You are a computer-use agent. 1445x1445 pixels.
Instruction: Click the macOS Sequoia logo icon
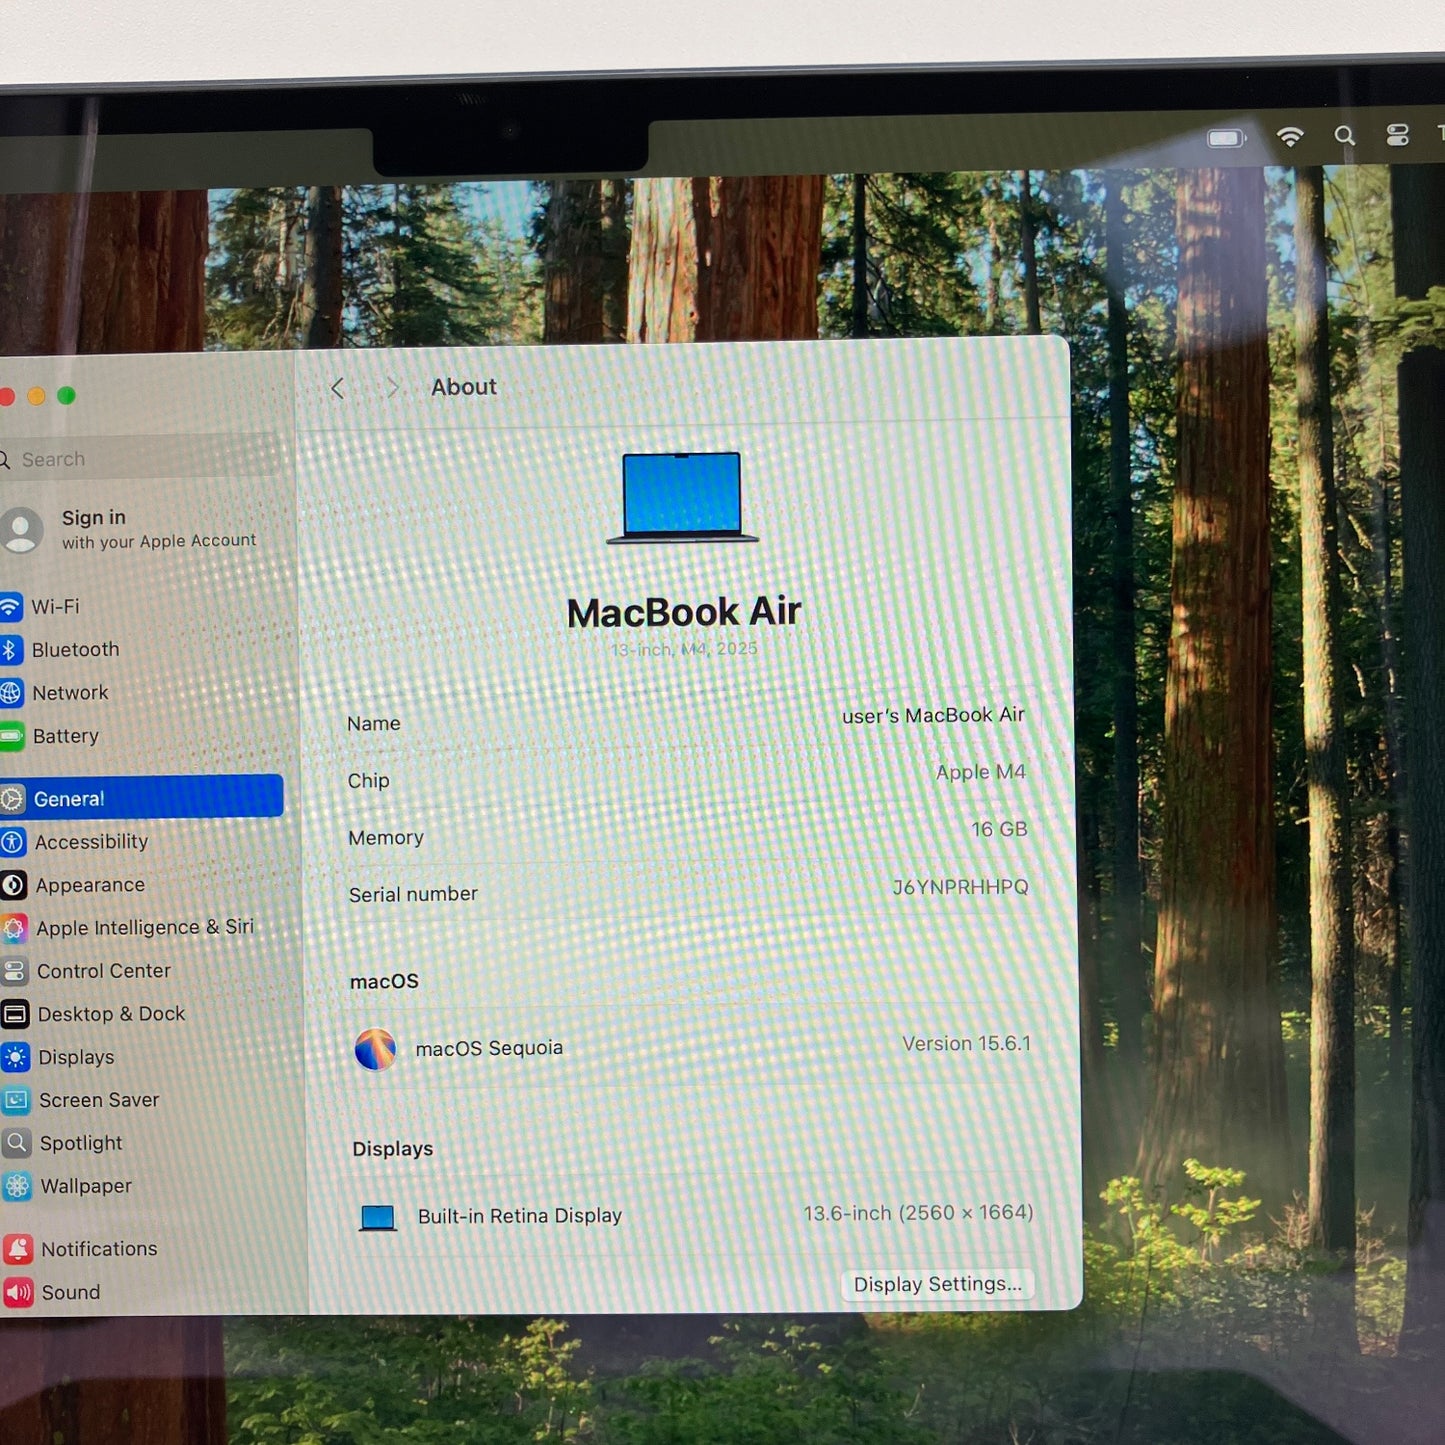[x=375, y=1050]
